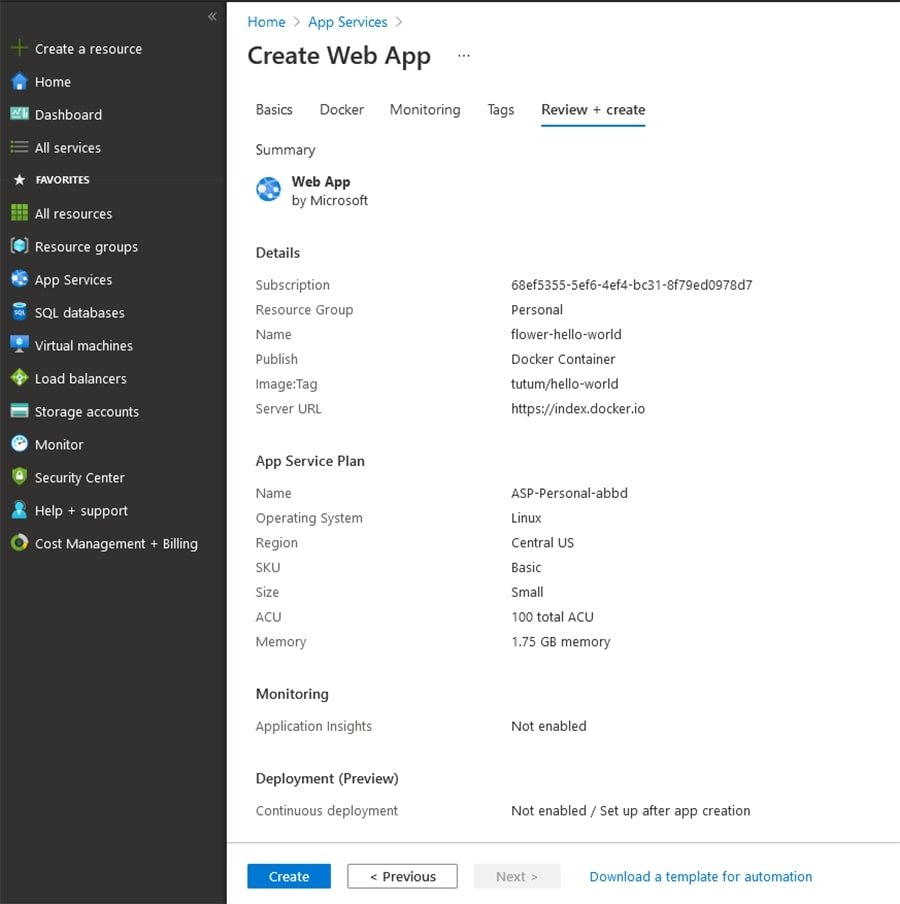The width and height of the screenshot is (900, 904).
Task: Click the Create a resource plus icon
Action: click(18, 49)
